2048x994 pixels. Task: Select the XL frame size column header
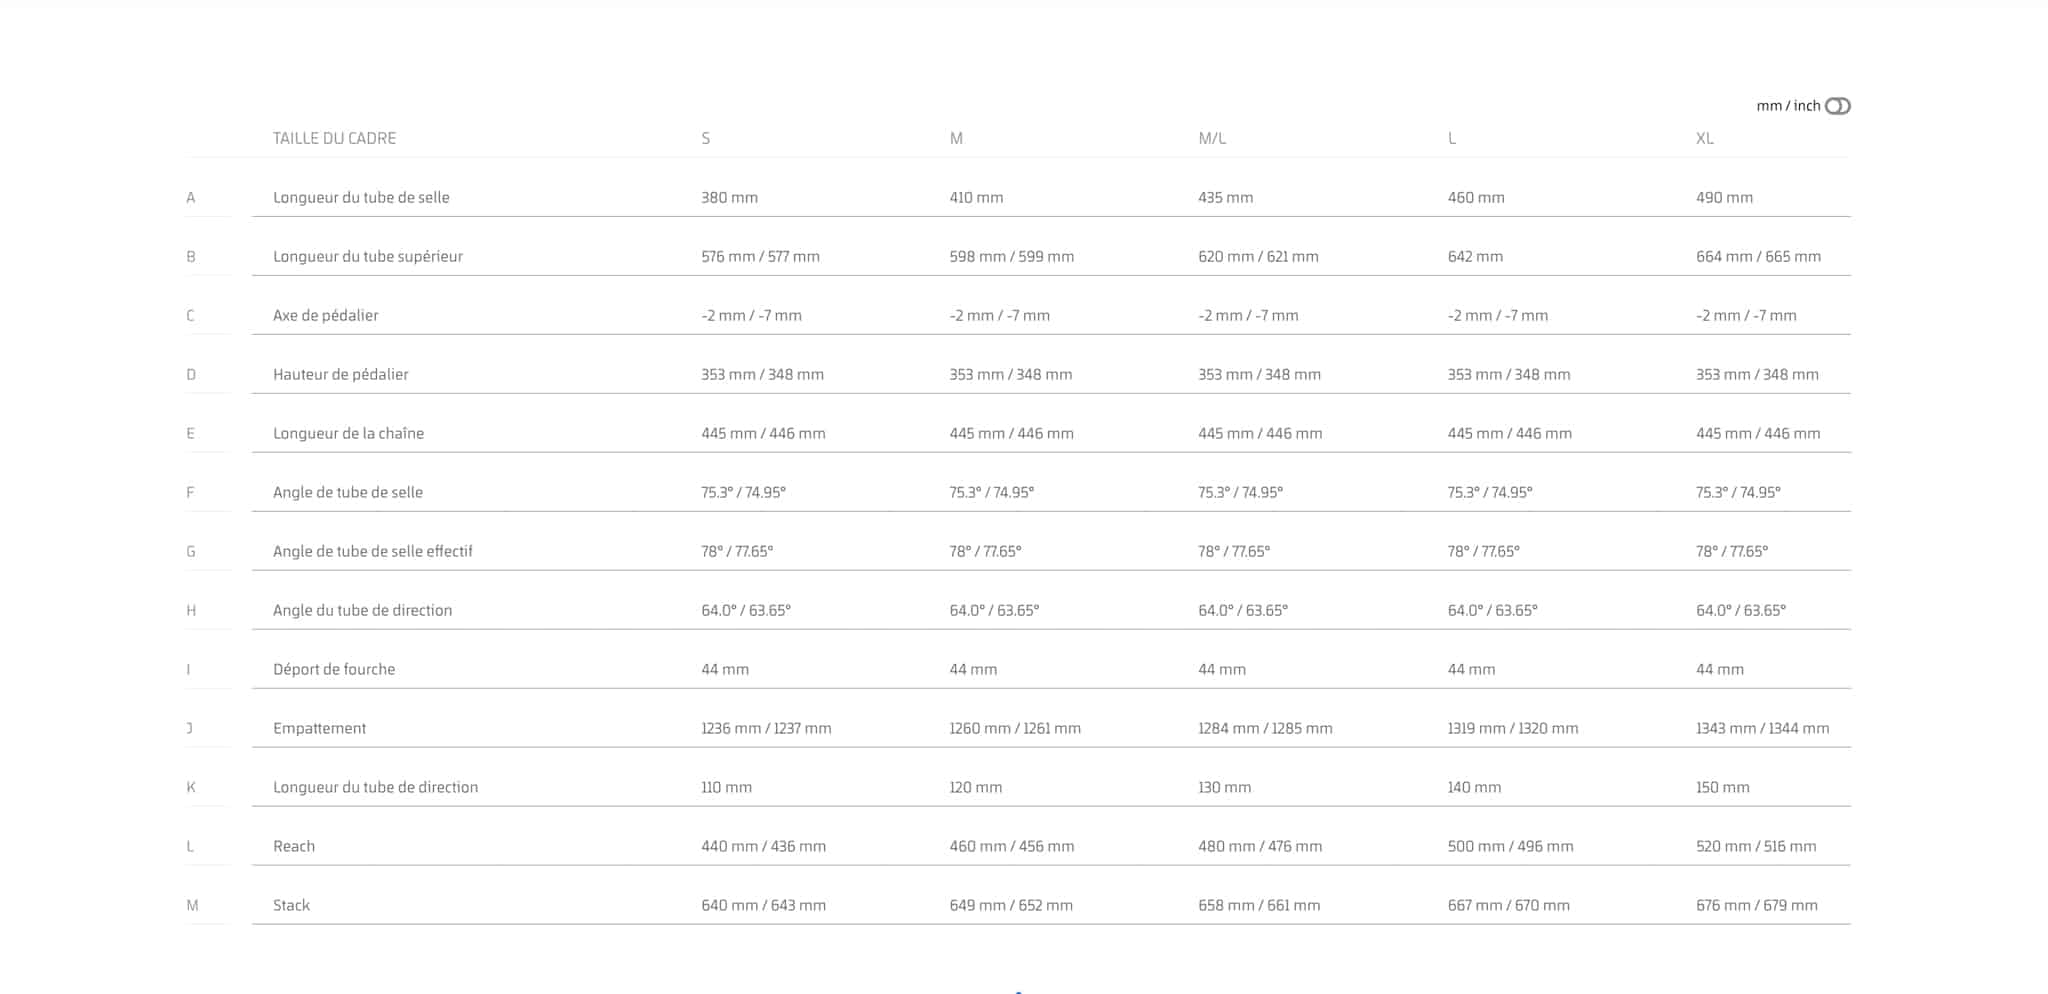point(1704,138)
